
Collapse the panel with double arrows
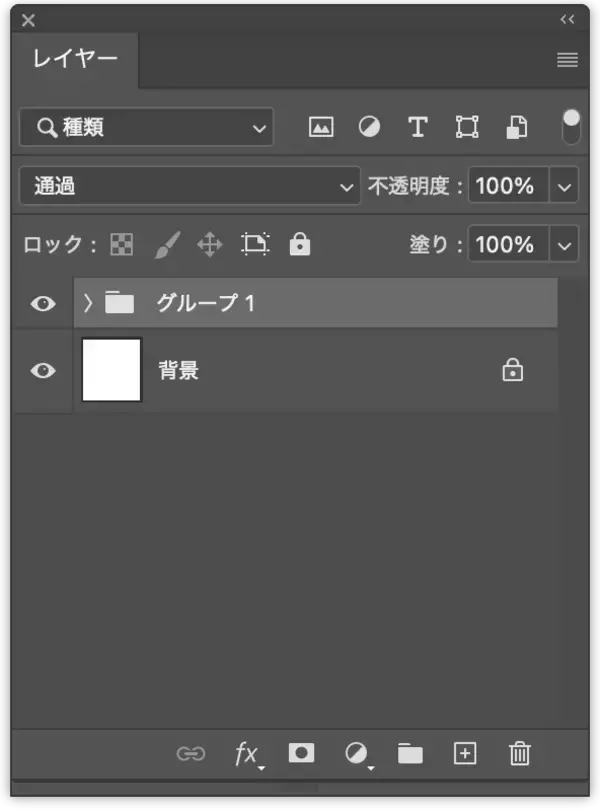(567, 20)
